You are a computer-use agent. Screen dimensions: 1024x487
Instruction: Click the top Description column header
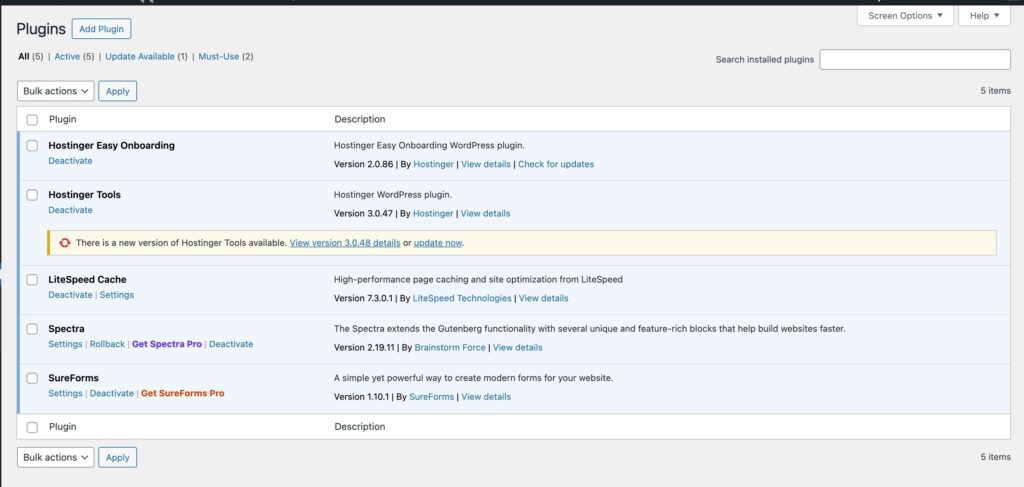360,119
